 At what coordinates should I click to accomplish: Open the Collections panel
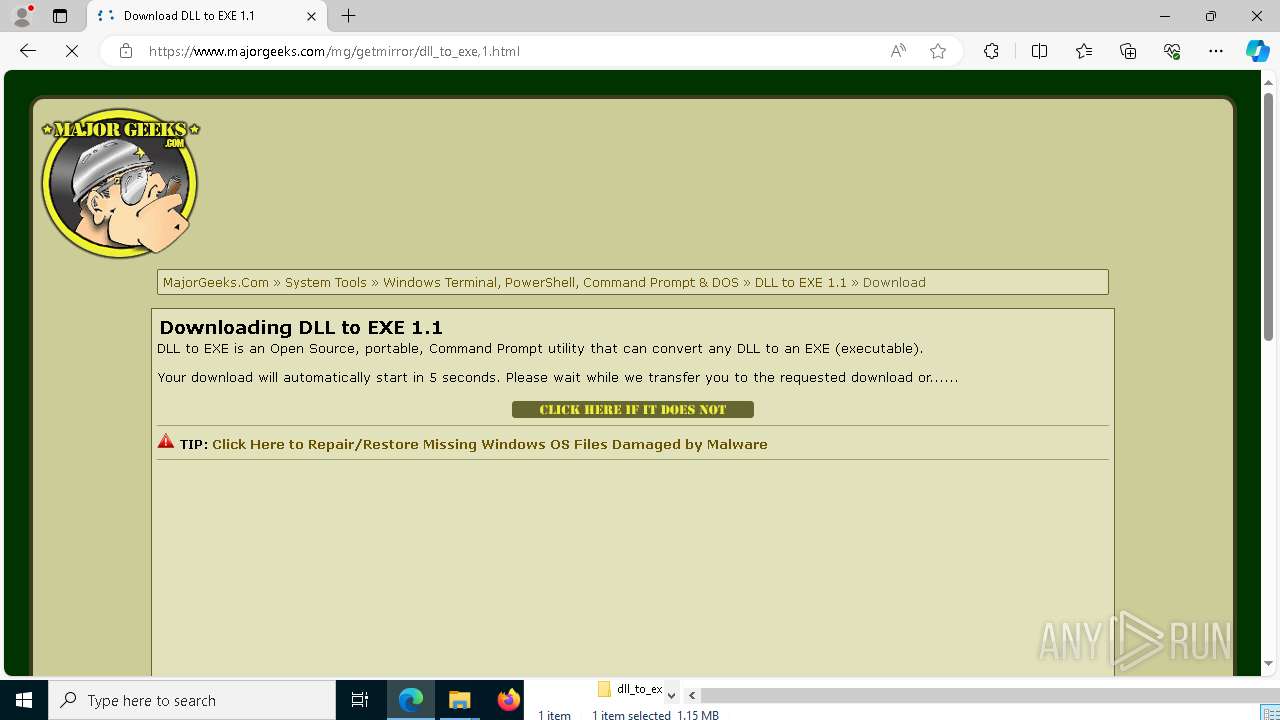click(1128, 51)
